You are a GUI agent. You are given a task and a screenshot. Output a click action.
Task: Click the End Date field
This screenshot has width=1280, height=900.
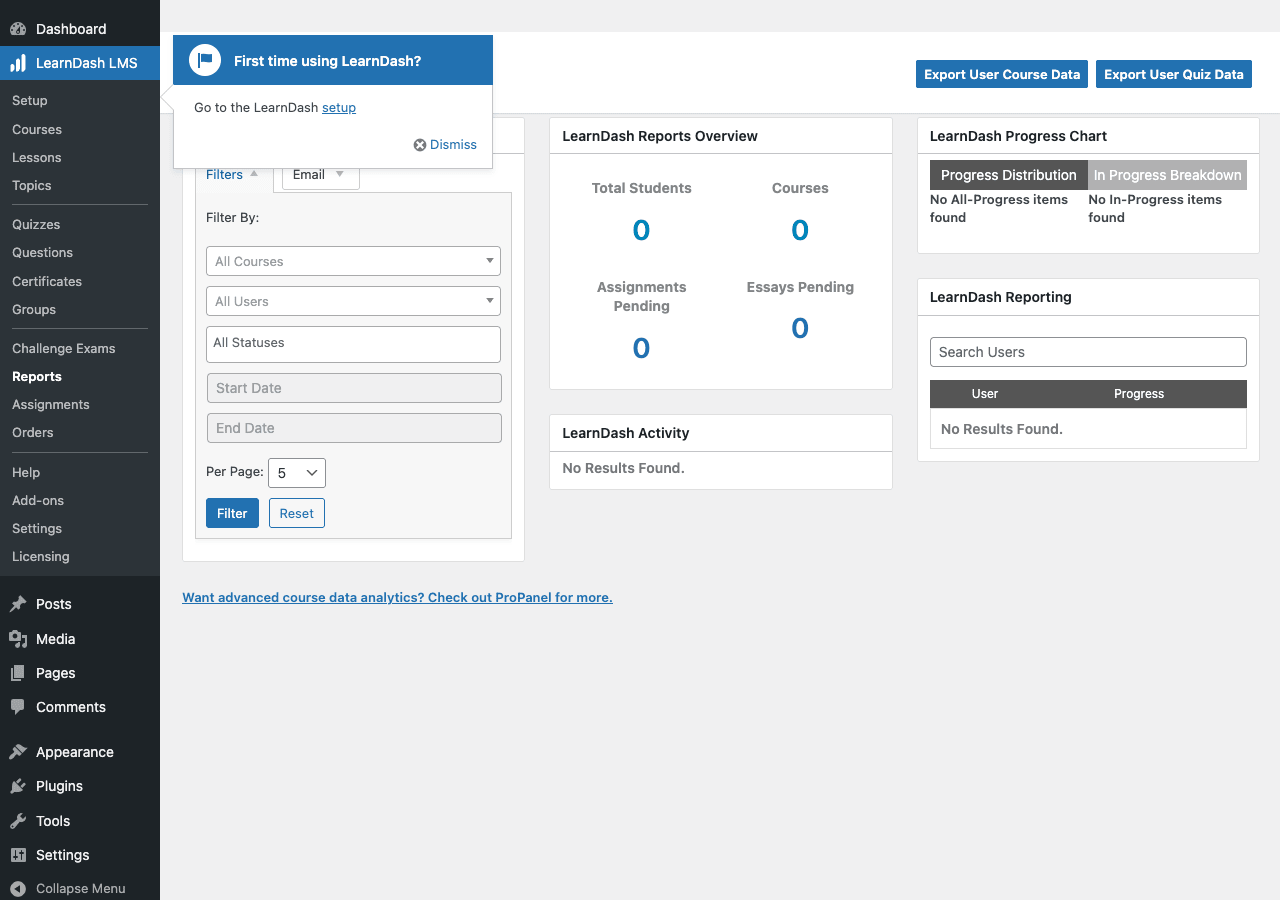point(354,428)
